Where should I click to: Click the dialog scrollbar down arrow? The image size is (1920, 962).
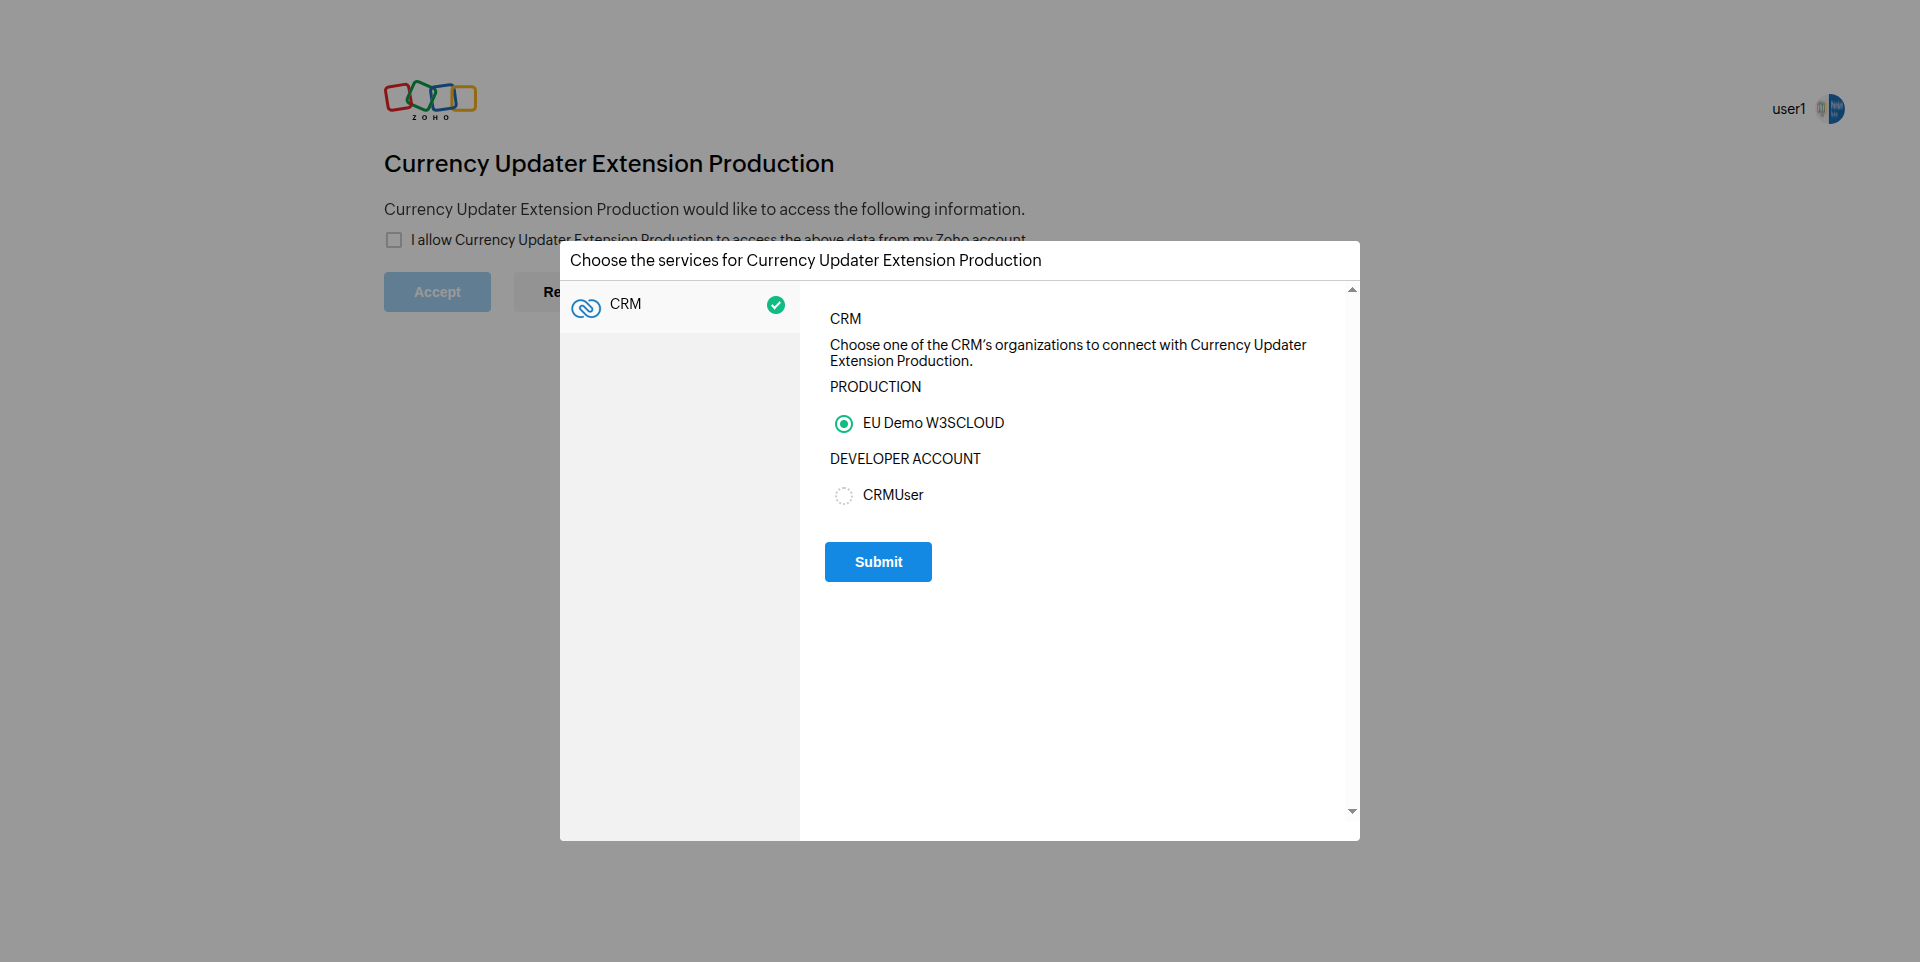coord(1352,811)
